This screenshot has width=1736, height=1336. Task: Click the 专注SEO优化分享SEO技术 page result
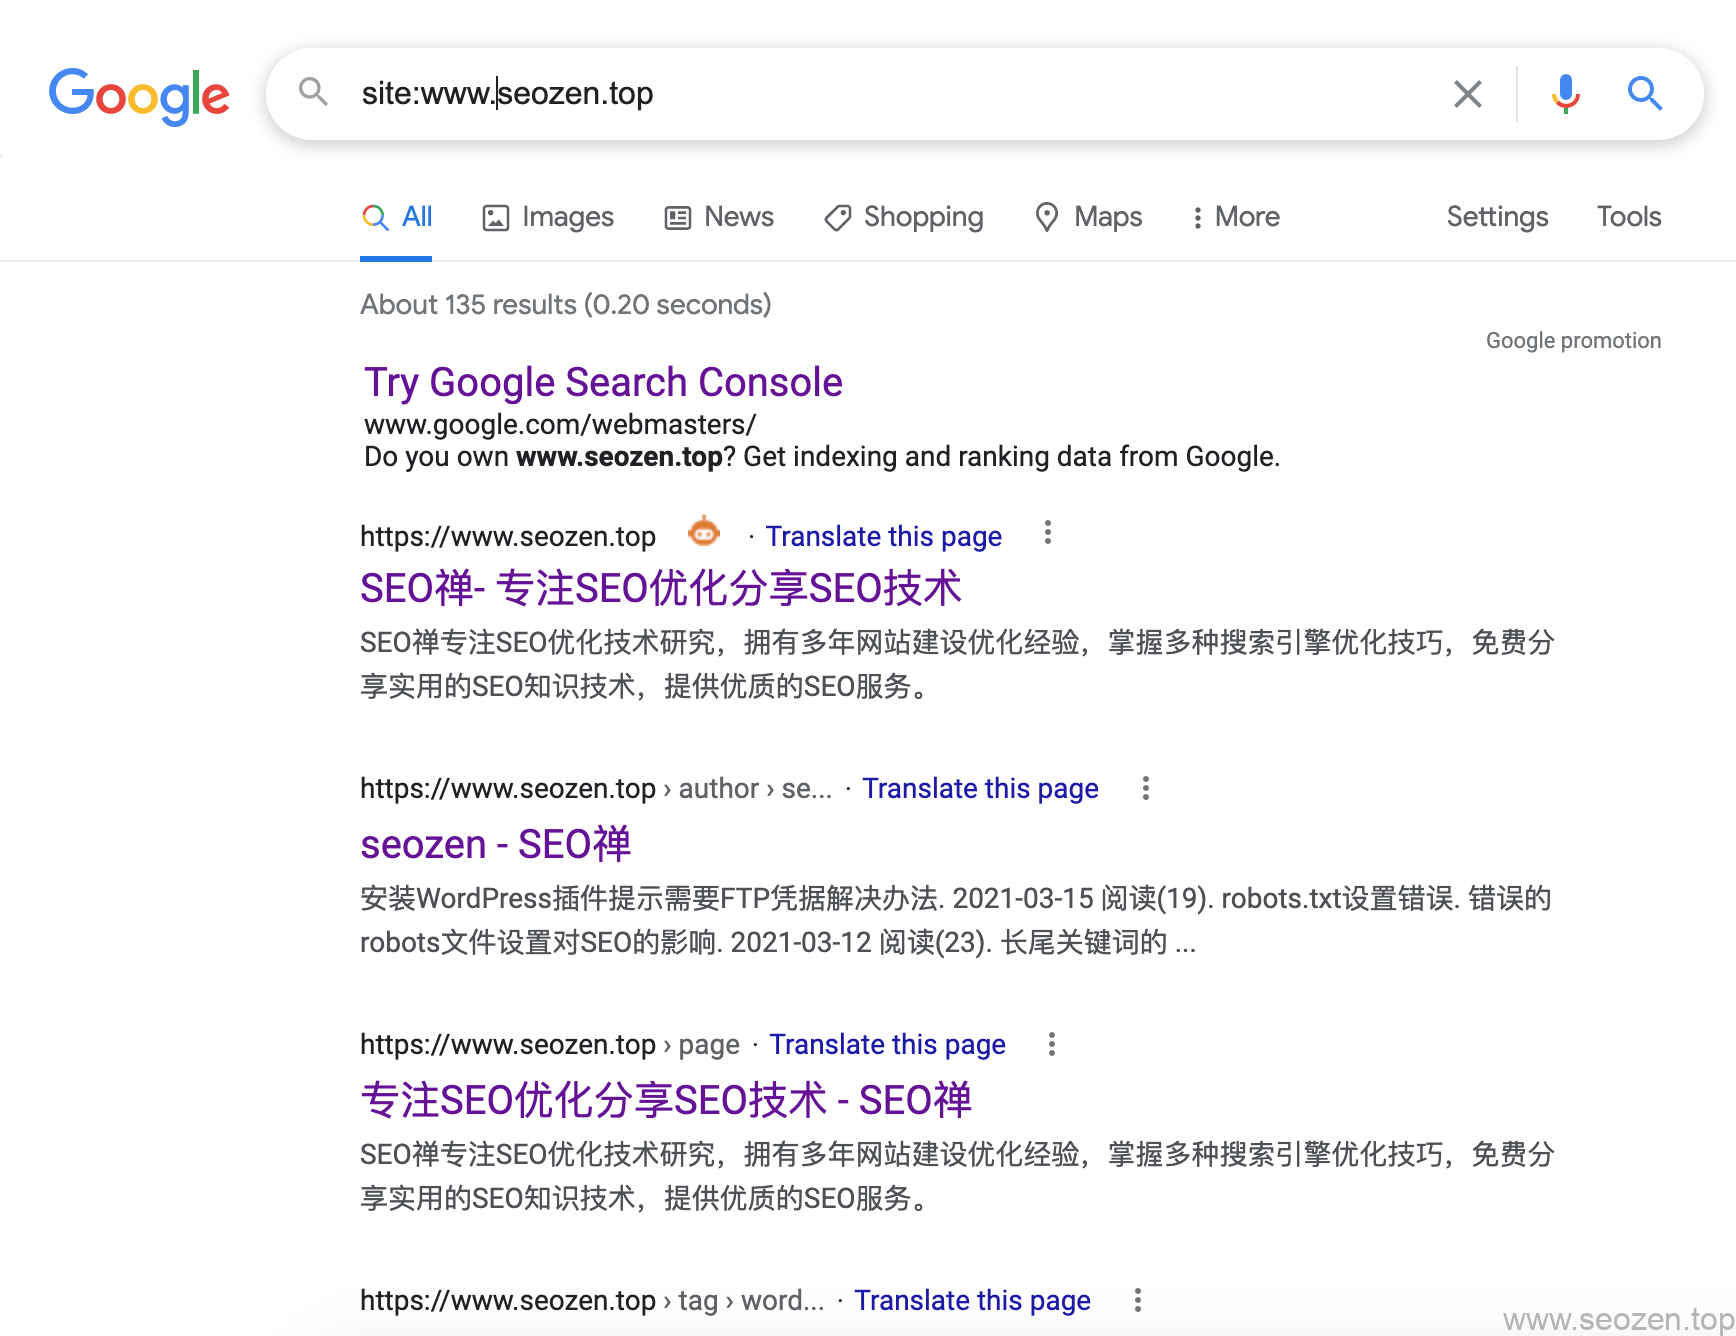[x=665, y=1100]
